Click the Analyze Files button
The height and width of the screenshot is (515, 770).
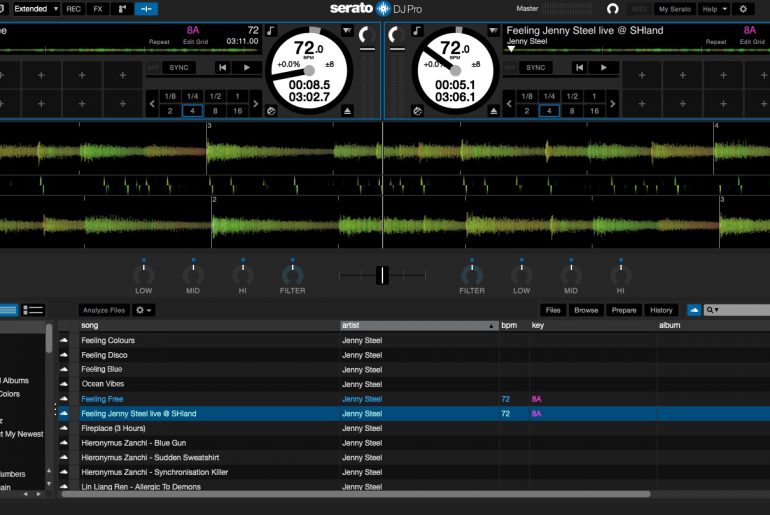tap(104, 310)
